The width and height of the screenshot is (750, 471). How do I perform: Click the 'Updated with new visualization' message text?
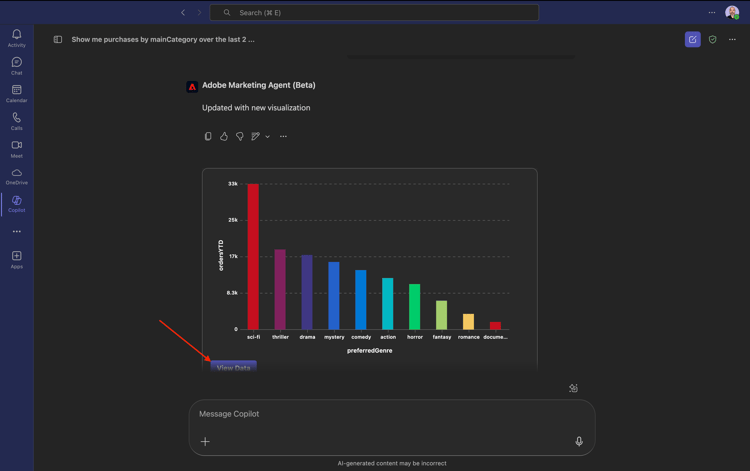tap(256, 108)
